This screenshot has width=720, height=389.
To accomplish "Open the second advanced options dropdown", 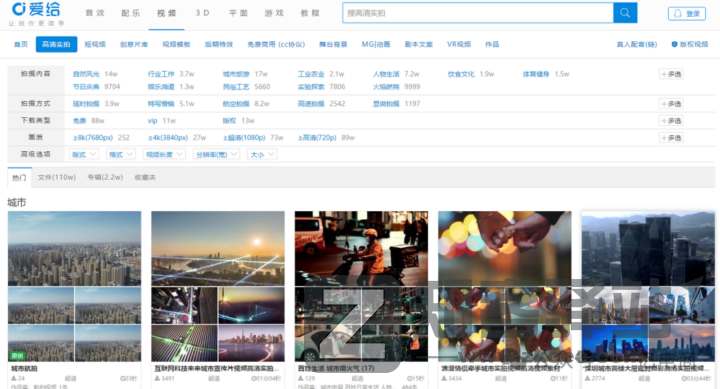I will pyautogui.click(x=121, y=154).
